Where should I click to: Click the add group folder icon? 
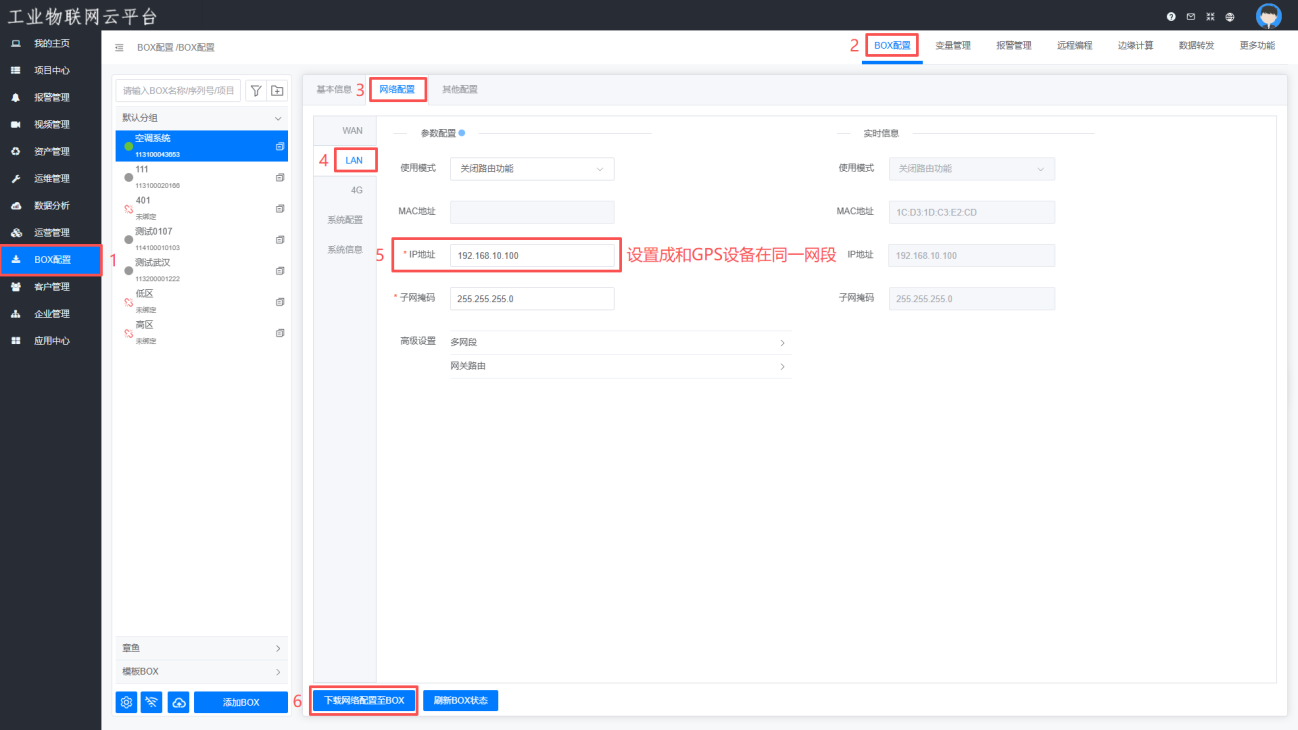278,91
